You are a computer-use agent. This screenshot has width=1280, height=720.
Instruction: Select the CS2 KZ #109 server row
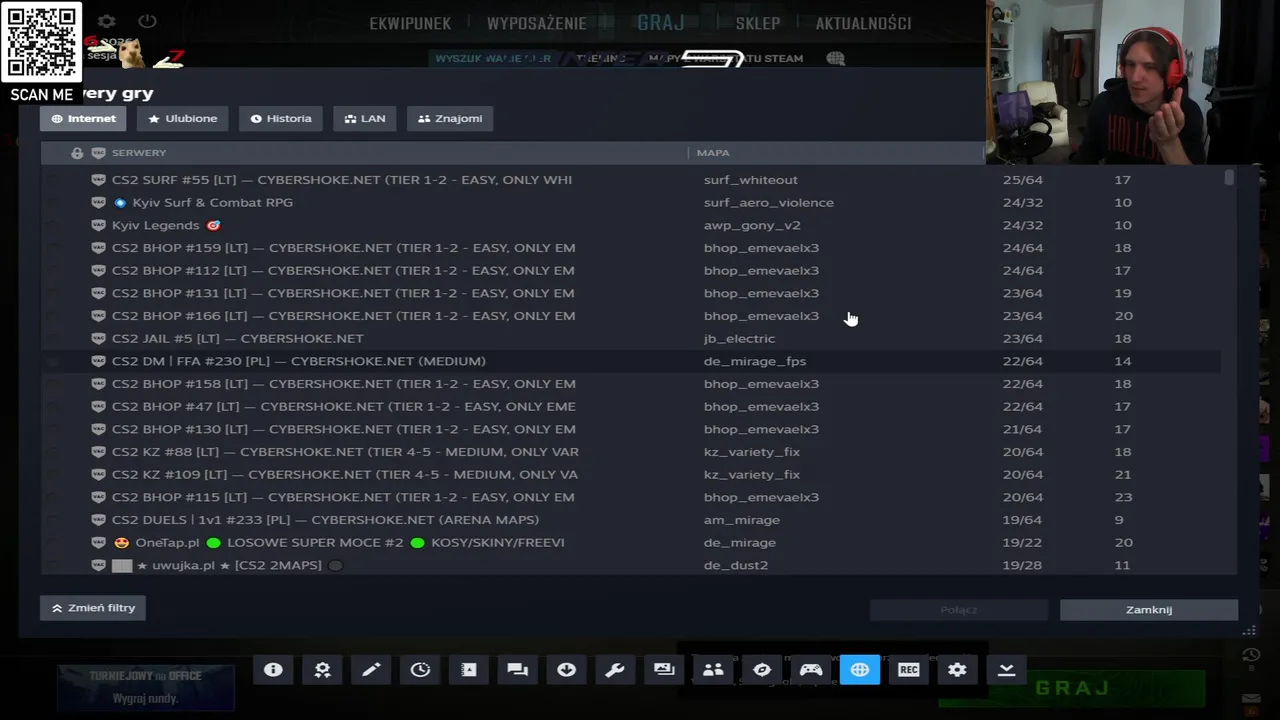pos(630,474)
